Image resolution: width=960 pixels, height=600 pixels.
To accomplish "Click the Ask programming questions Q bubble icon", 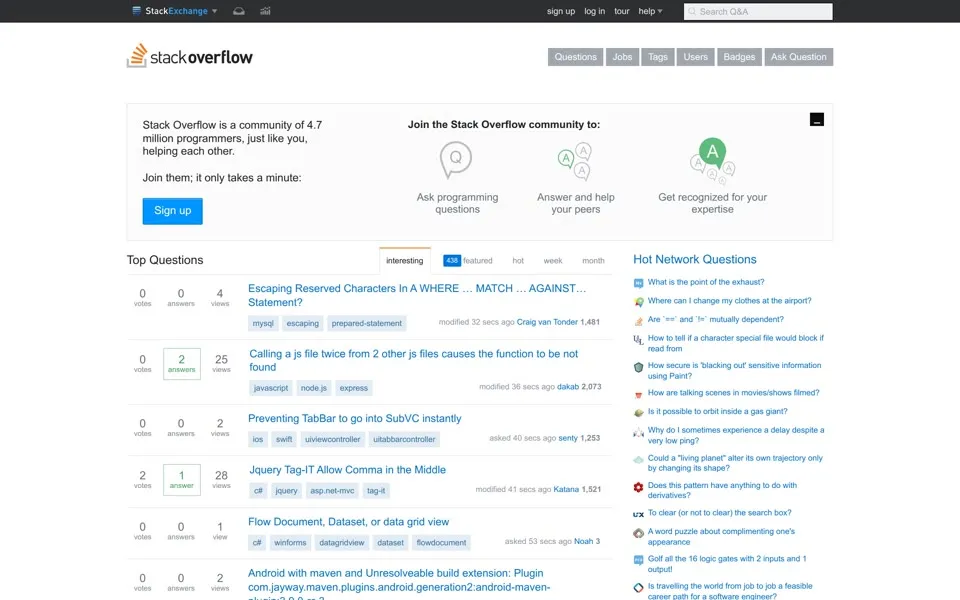I will (x=456, y=160).
